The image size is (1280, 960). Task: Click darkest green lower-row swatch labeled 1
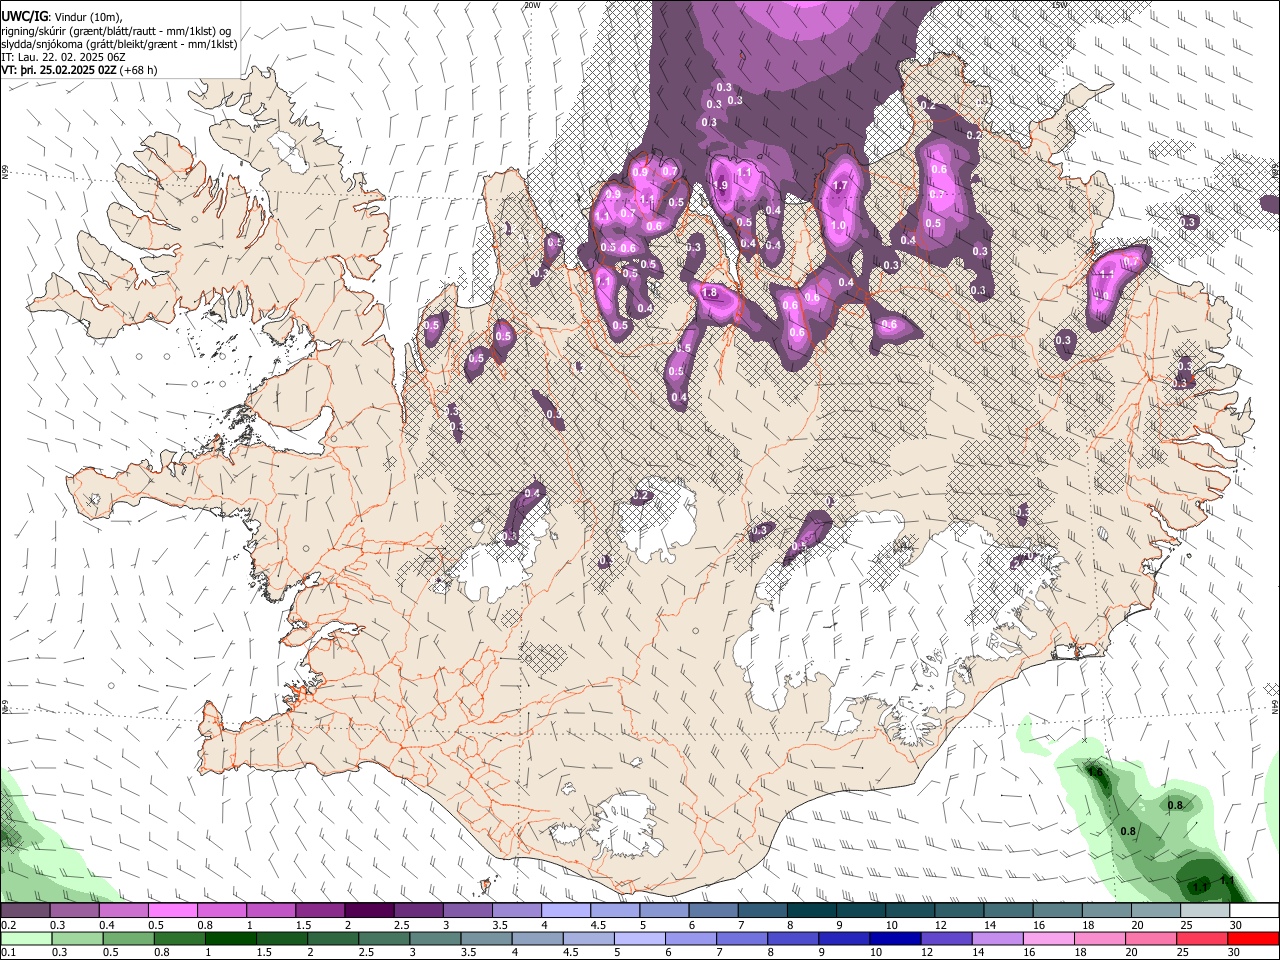(231, 939)
